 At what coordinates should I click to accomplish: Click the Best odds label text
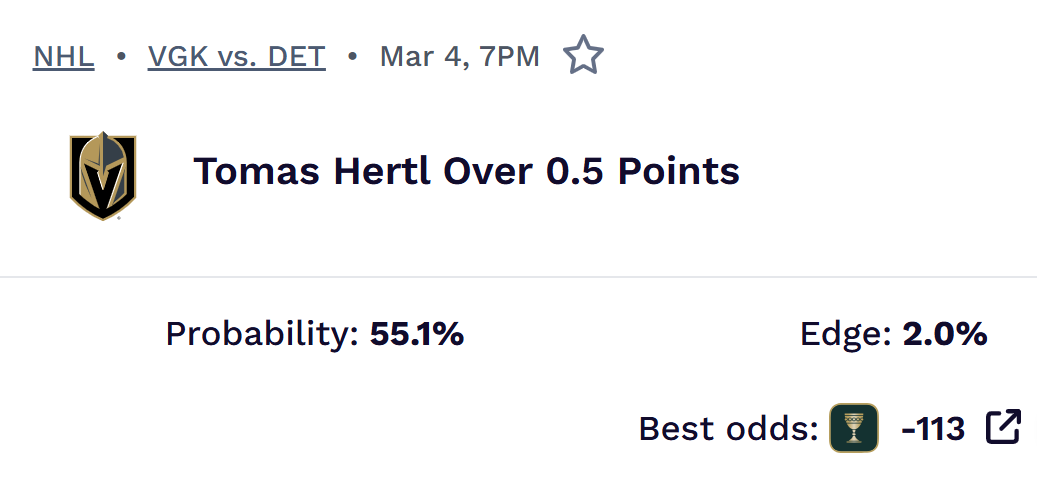(x=728, y=429)
